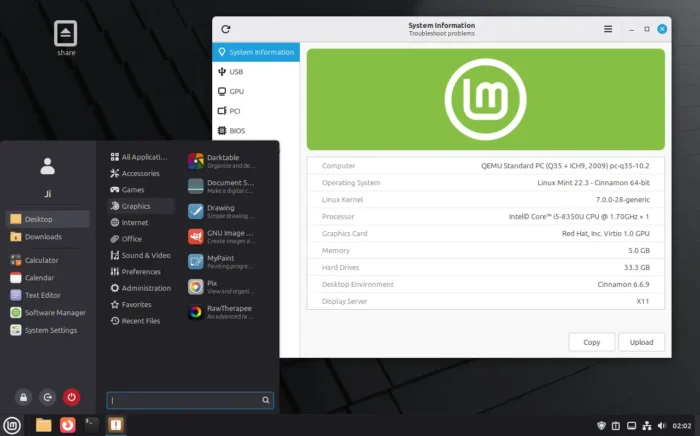The width and height of the screenshot is (700, 436).
Task: Select the Games category
Action: click(141, 190)
